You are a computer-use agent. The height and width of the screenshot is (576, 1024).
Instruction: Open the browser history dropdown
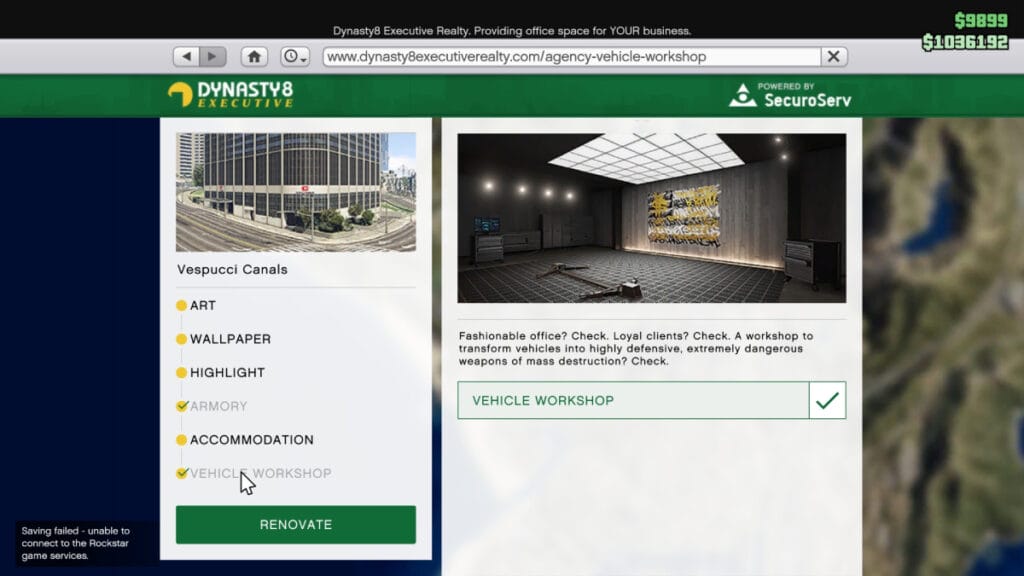294,57
